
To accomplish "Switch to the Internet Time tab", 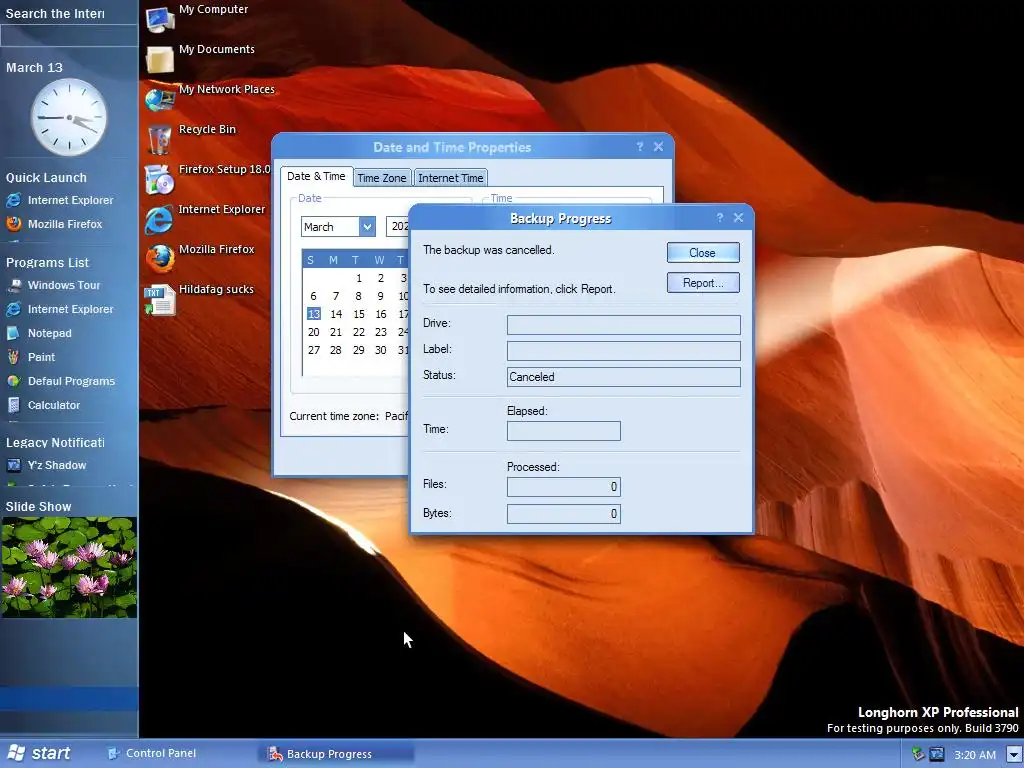I will pyautogui.click(x=451, y=178).
